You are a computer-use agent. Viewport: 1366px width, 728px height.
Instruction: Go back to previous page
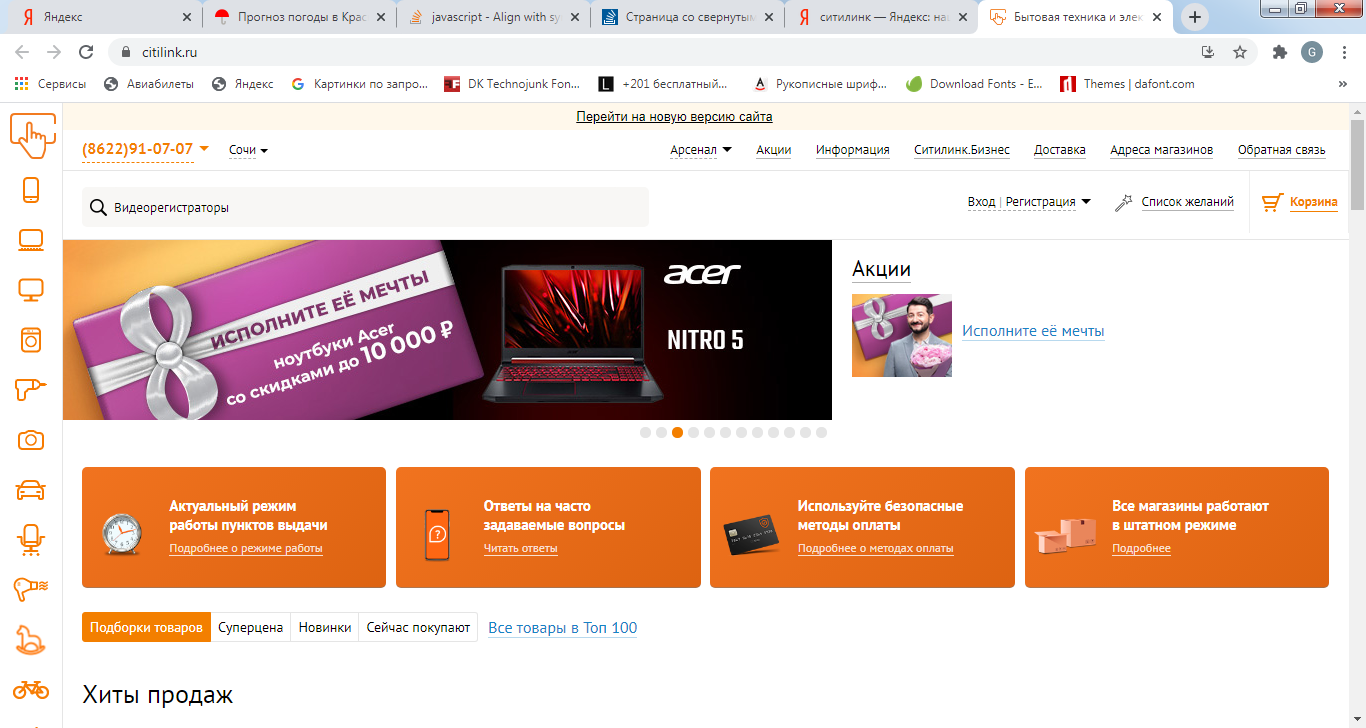tap(23, 52)
